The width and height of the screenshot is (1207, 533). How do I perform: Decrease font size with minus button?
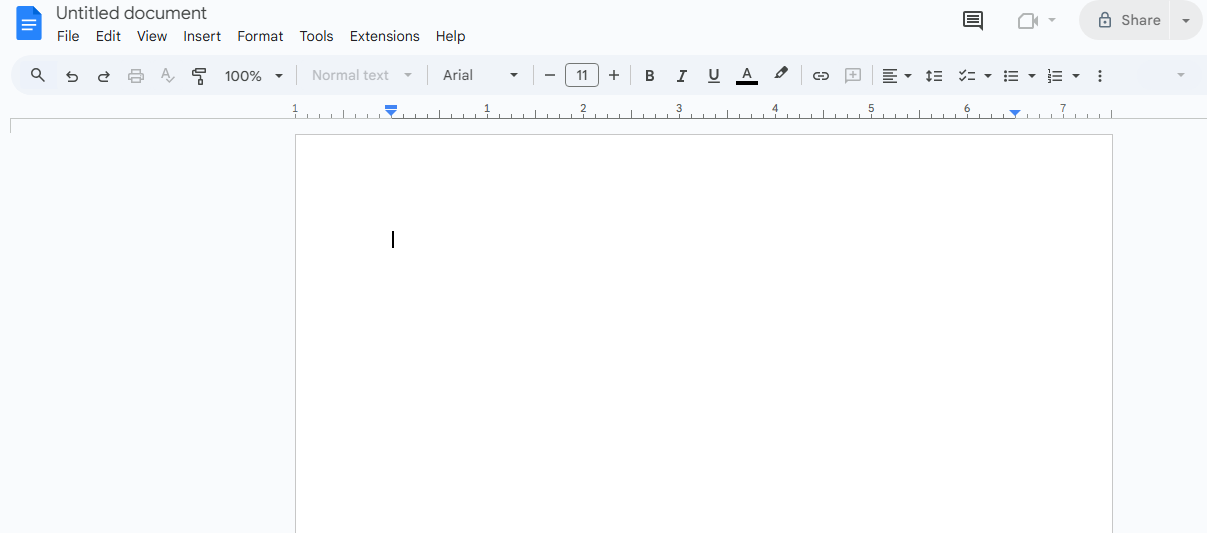(x=549, y=76)
